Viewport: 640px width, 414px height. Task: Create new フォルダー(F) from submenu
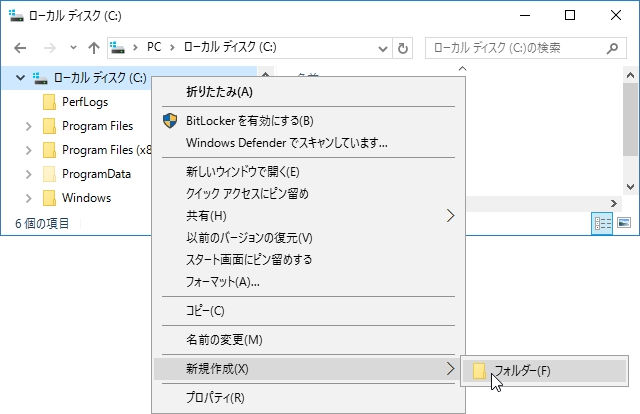point(544,371)
